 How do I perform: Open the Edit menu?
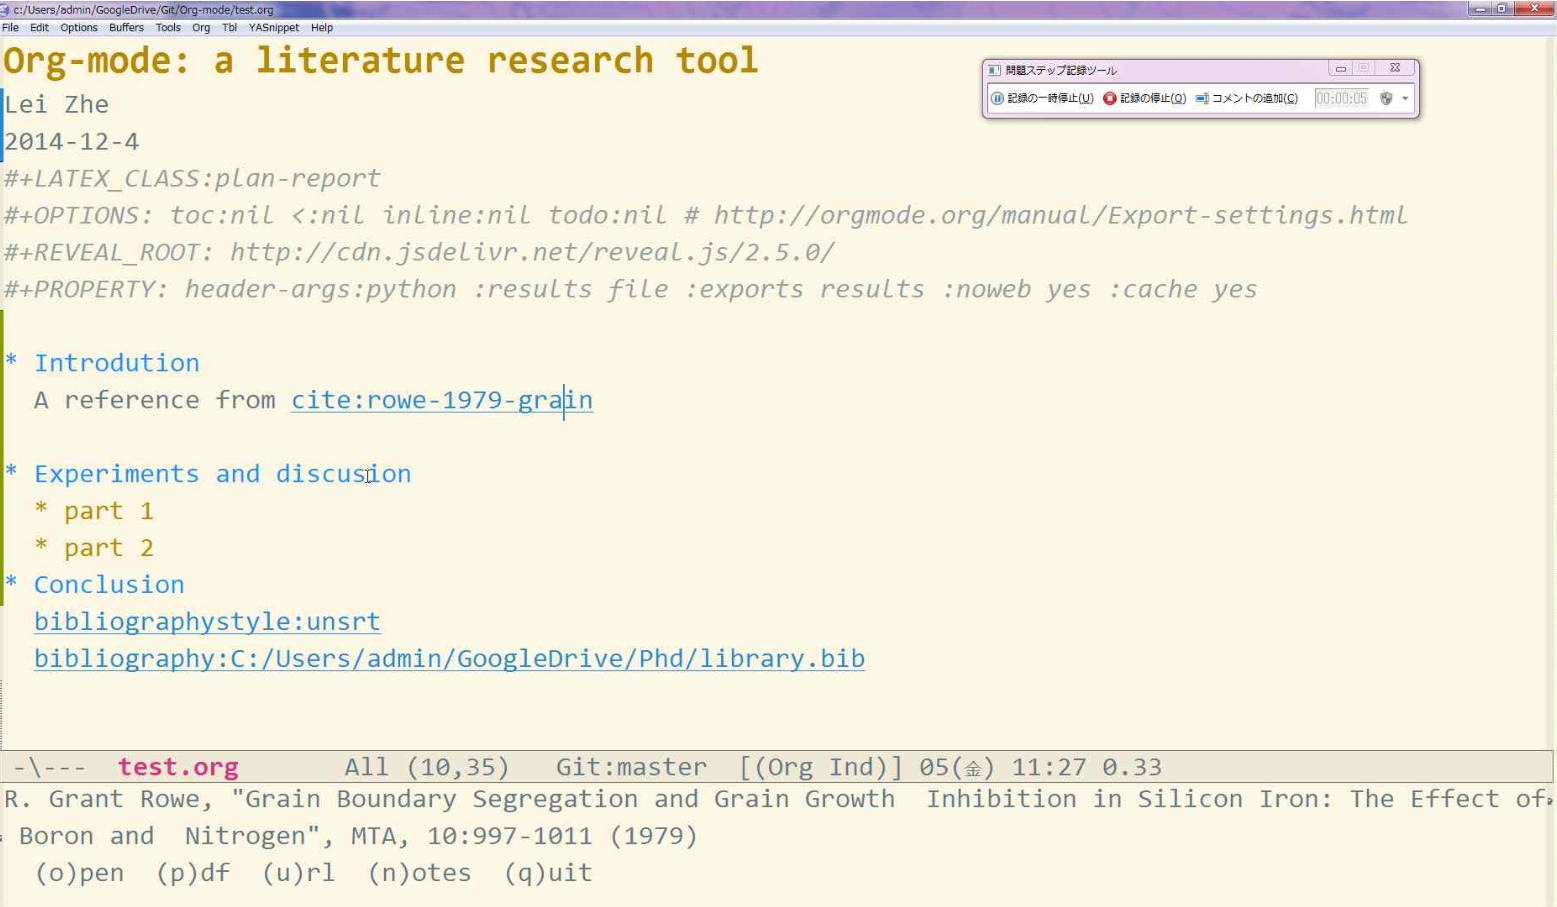pos(39,28)
